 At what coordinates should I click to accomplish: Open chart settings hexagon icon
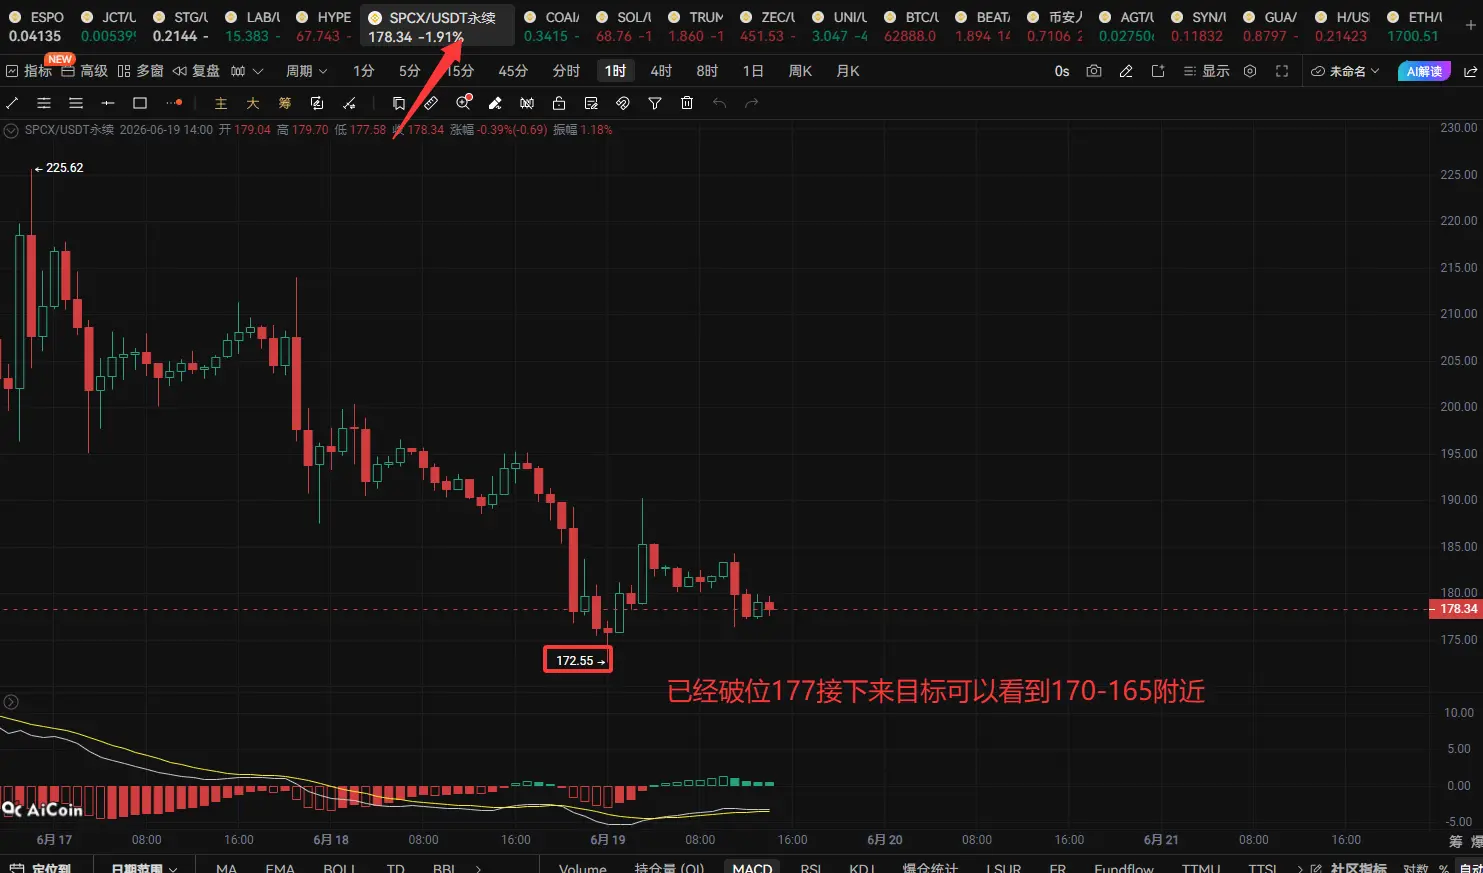[1250, 71]
